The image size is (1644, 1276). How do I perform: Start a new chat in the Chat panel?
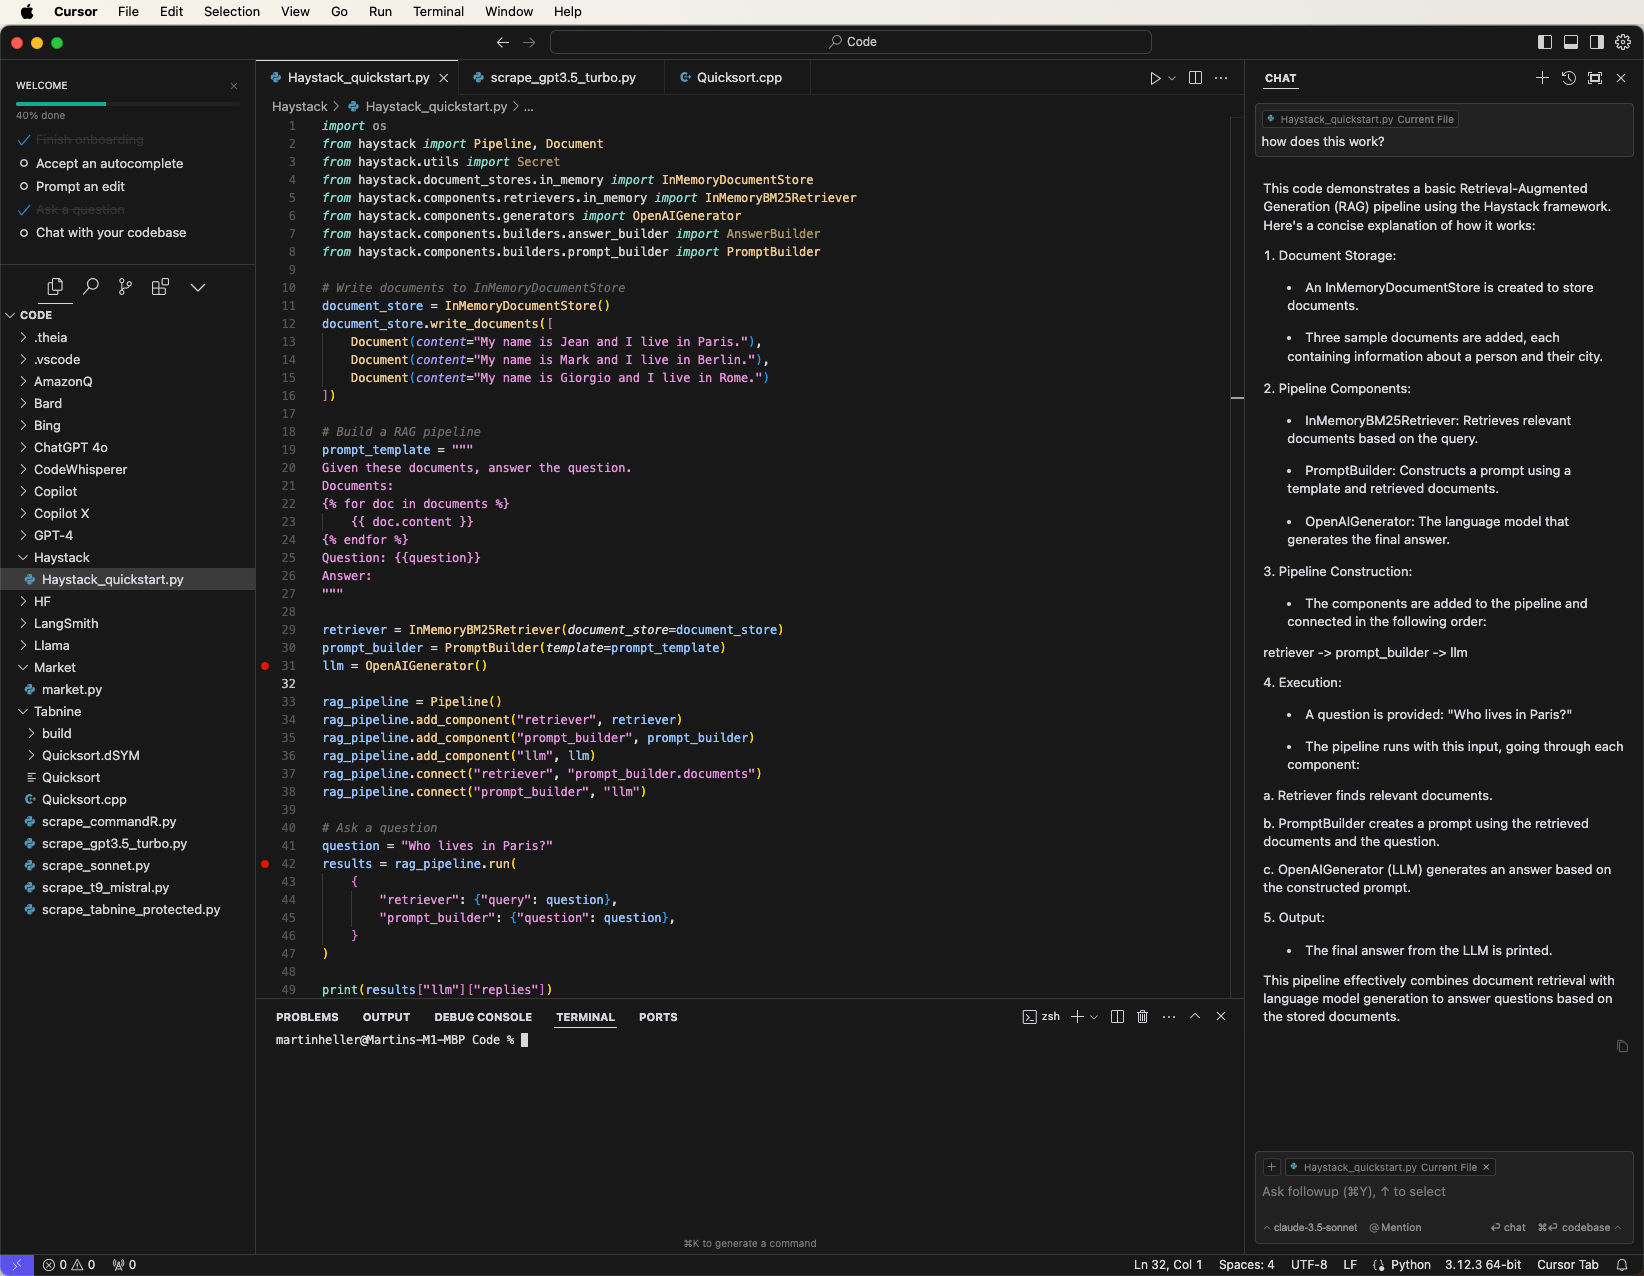(1542, 78)
